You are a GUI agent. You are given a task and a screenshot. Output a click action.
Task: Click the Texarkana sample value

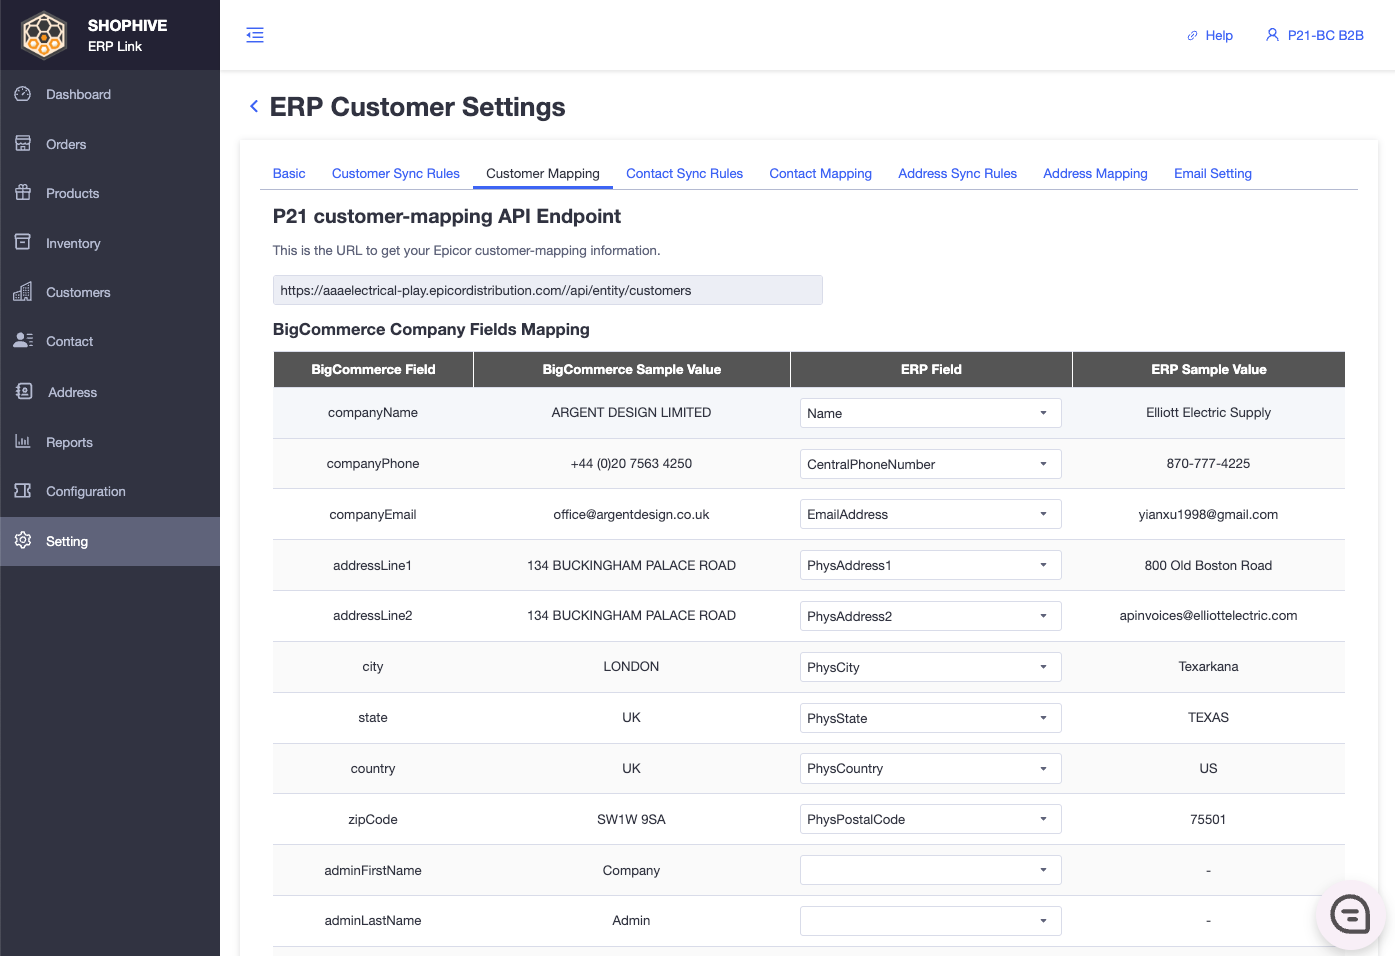pos(1208,666)
